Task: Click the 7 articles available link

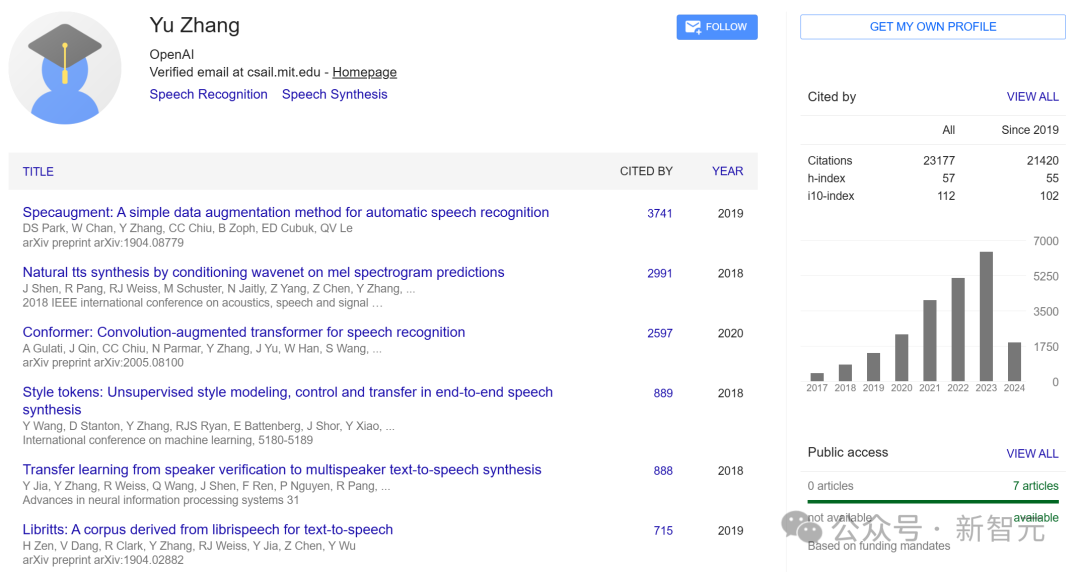Action: 1035,486
